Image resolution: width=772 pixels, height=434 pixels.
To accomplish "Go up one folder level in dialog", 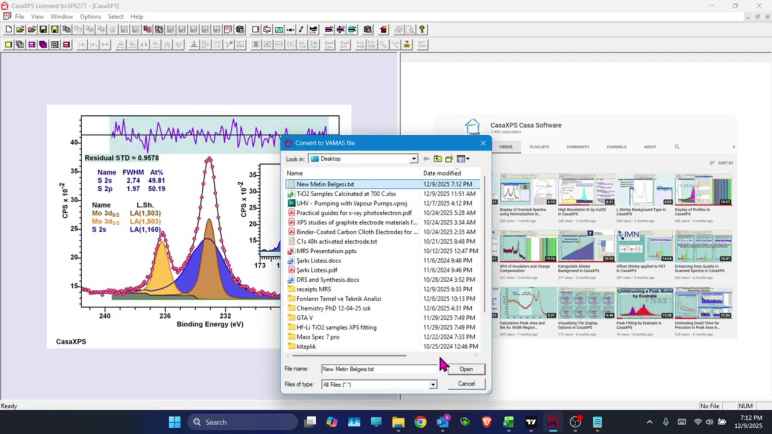I will 438,159.
